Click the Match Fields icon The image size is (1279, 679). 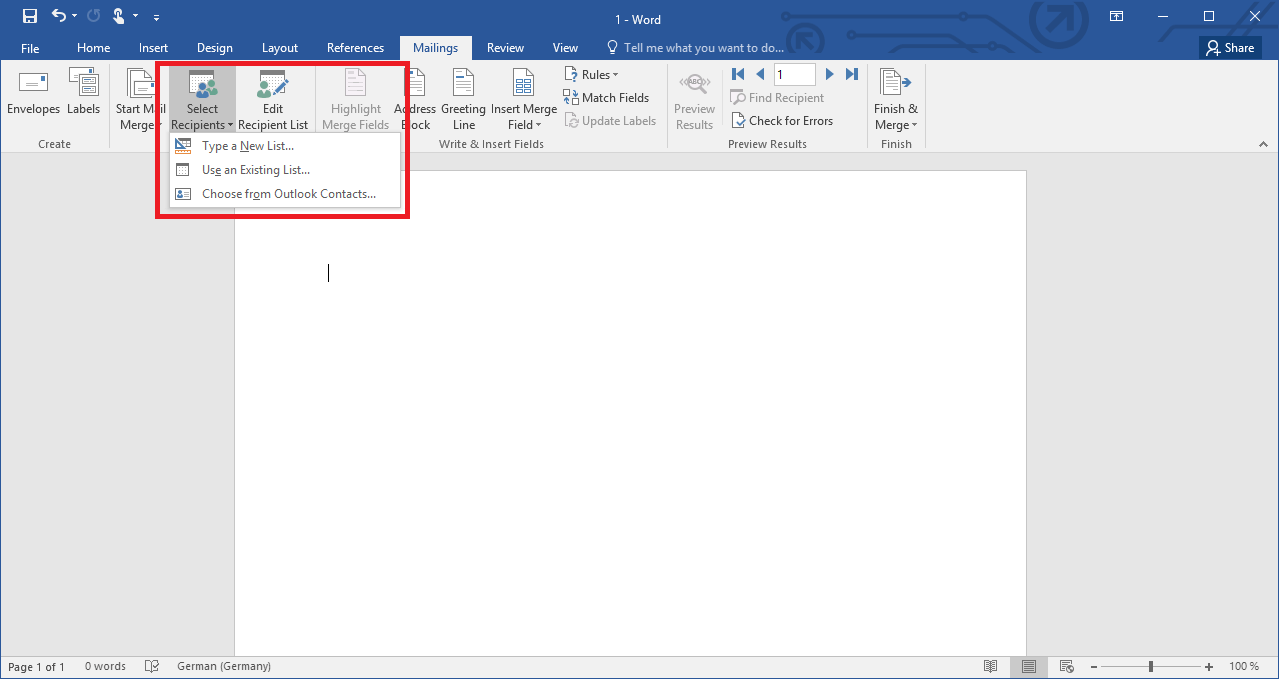point(608,97)
